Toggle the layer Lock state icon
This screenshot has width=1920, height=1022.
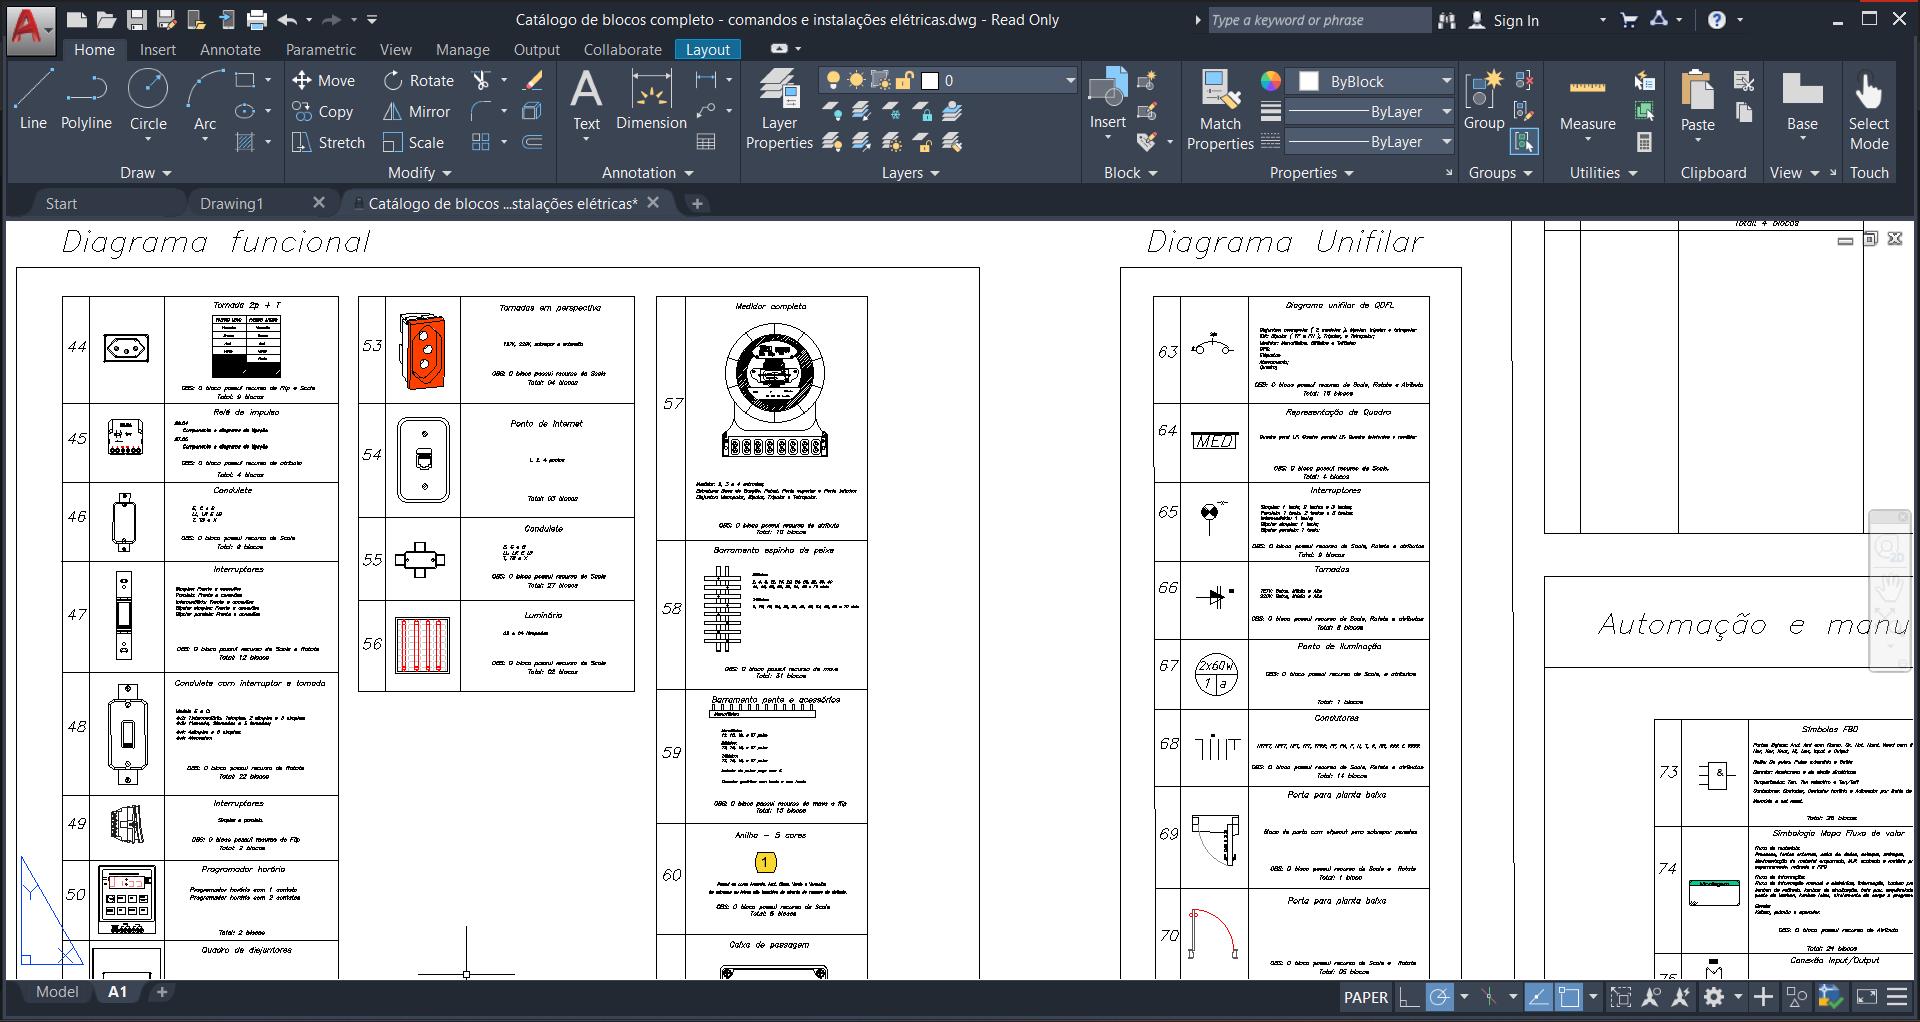point(903,80)
